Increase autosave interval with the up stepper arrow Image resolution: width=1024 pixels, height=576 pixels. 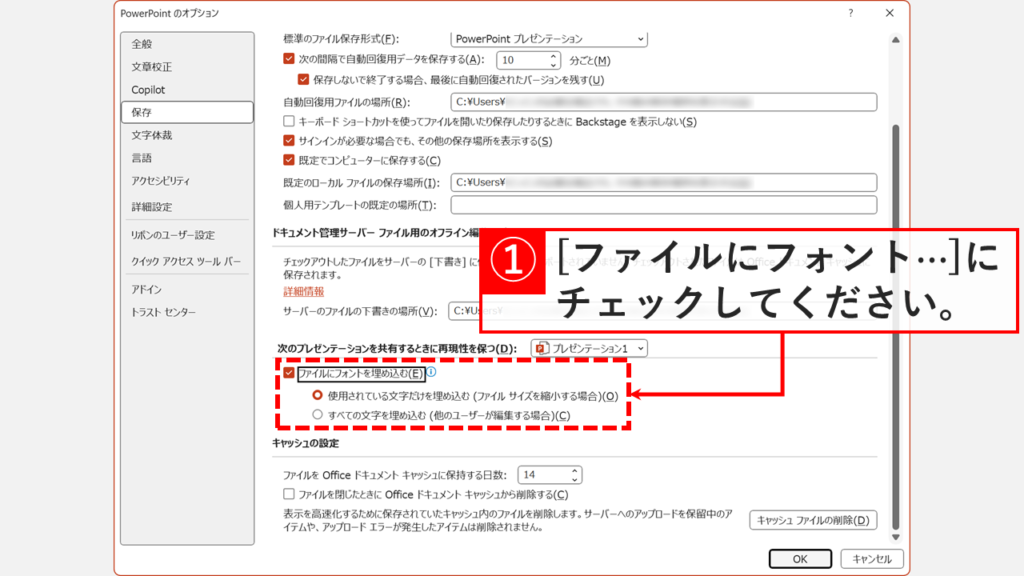(553, 55)
